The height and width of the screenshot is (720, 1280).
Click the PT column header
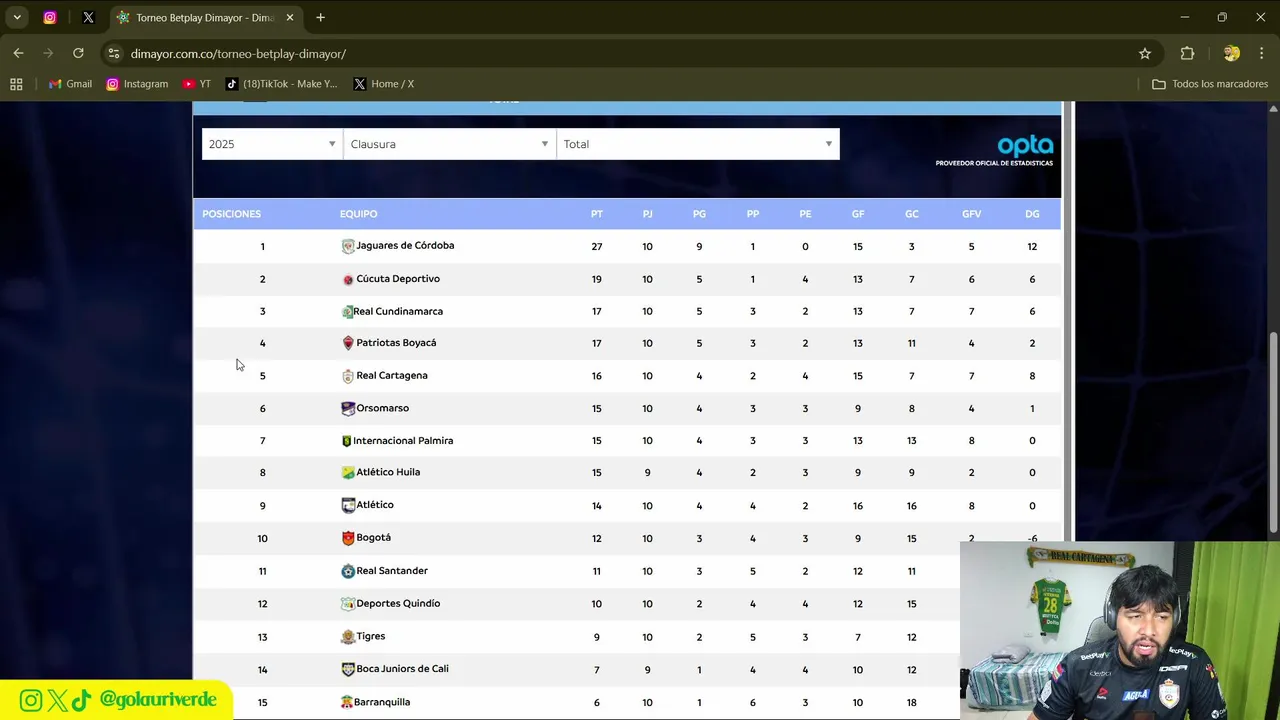pos(596,214)
